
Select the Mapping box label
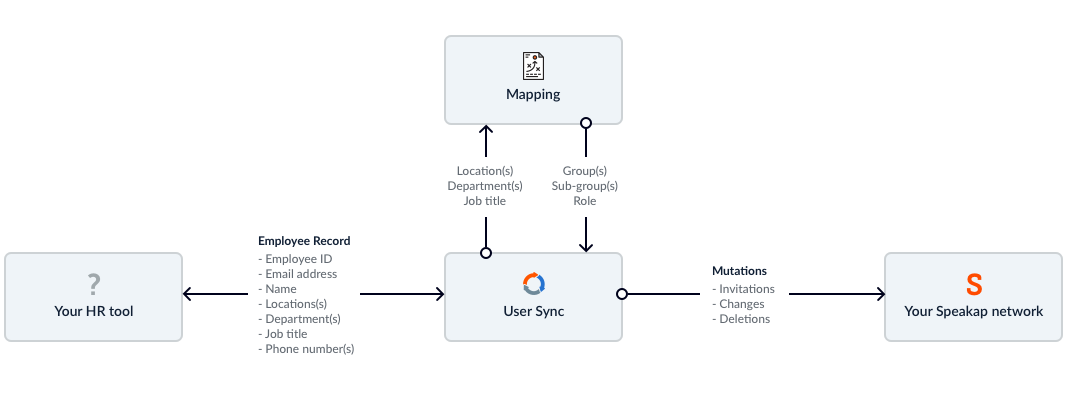[x=533, y=94]
